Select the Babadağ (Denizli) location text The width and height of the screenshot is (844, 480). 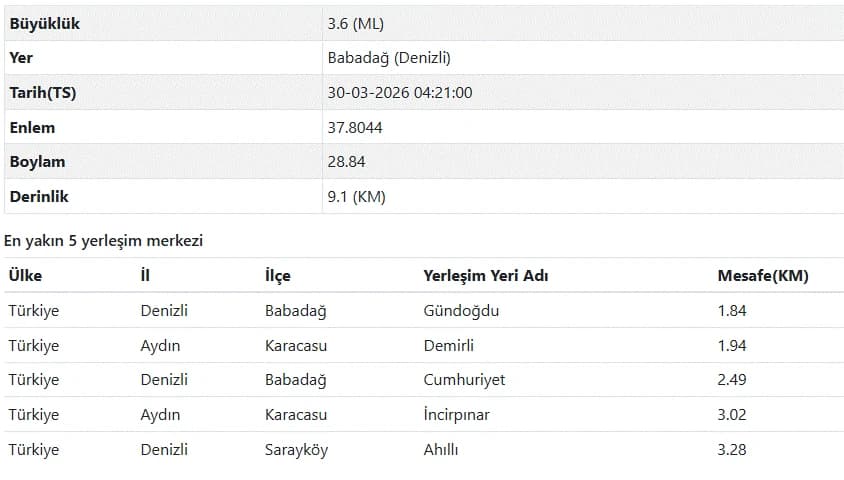click(x=389, y=58)
